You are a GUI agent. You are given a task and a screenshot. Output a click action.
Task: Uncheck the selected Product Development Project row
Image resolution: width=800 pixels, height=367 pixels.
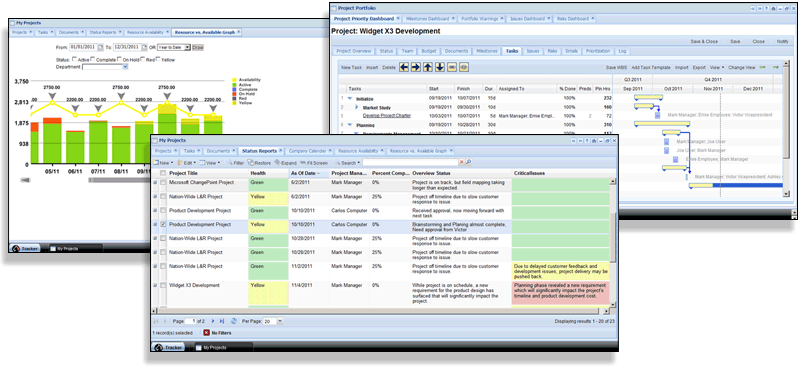(163, 224)
